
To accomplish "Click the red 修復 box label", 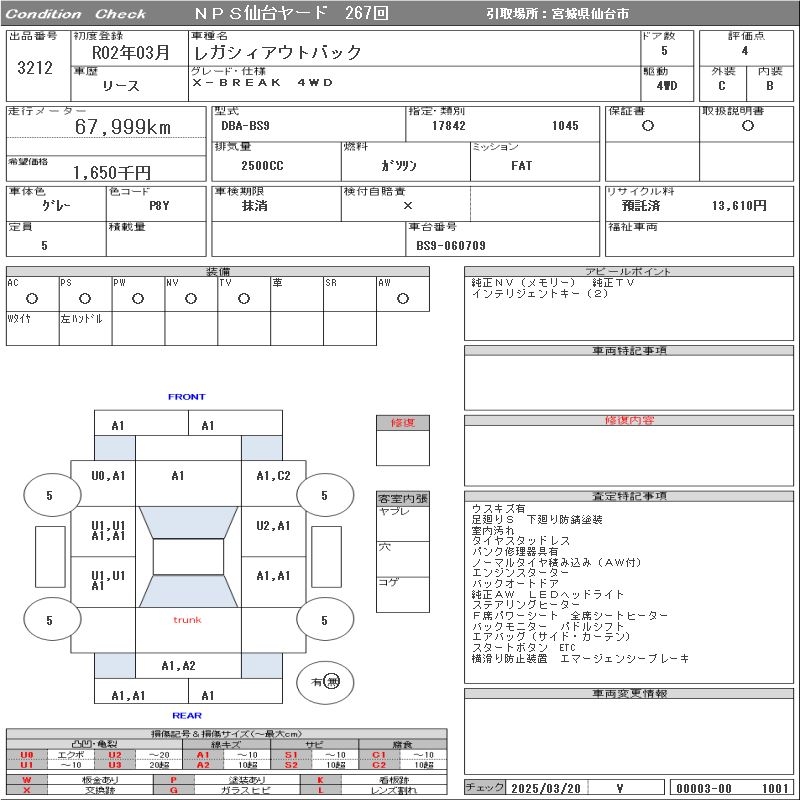I will click(402, 423).
